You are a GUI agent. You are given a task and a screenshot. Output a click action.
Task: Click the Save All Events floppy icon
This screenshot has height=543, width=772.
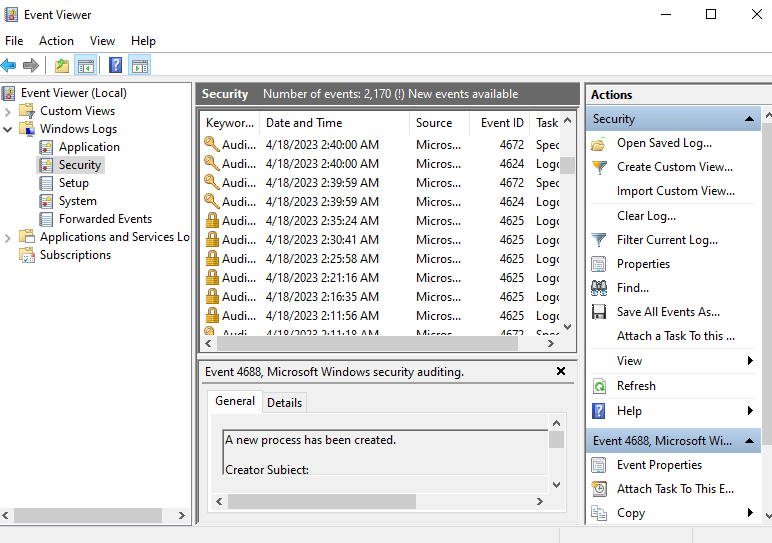[x=599, y=312]
